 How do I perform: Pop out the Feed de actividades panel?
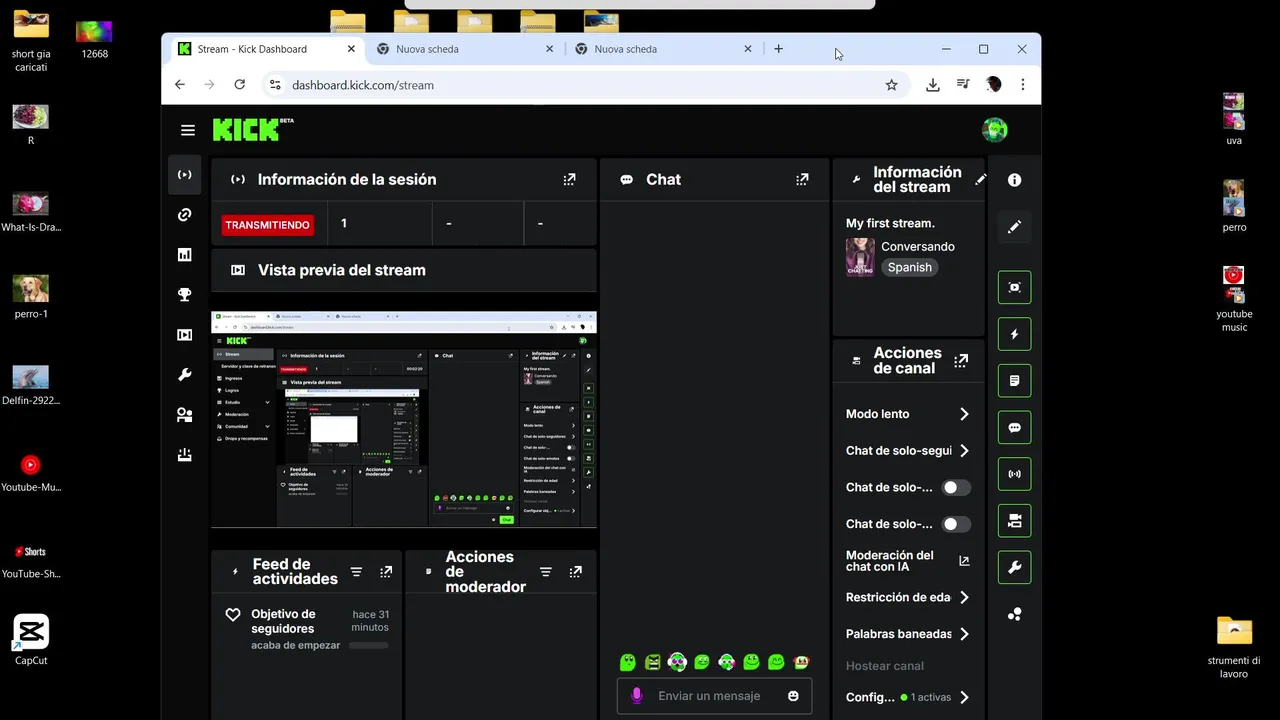386,572
